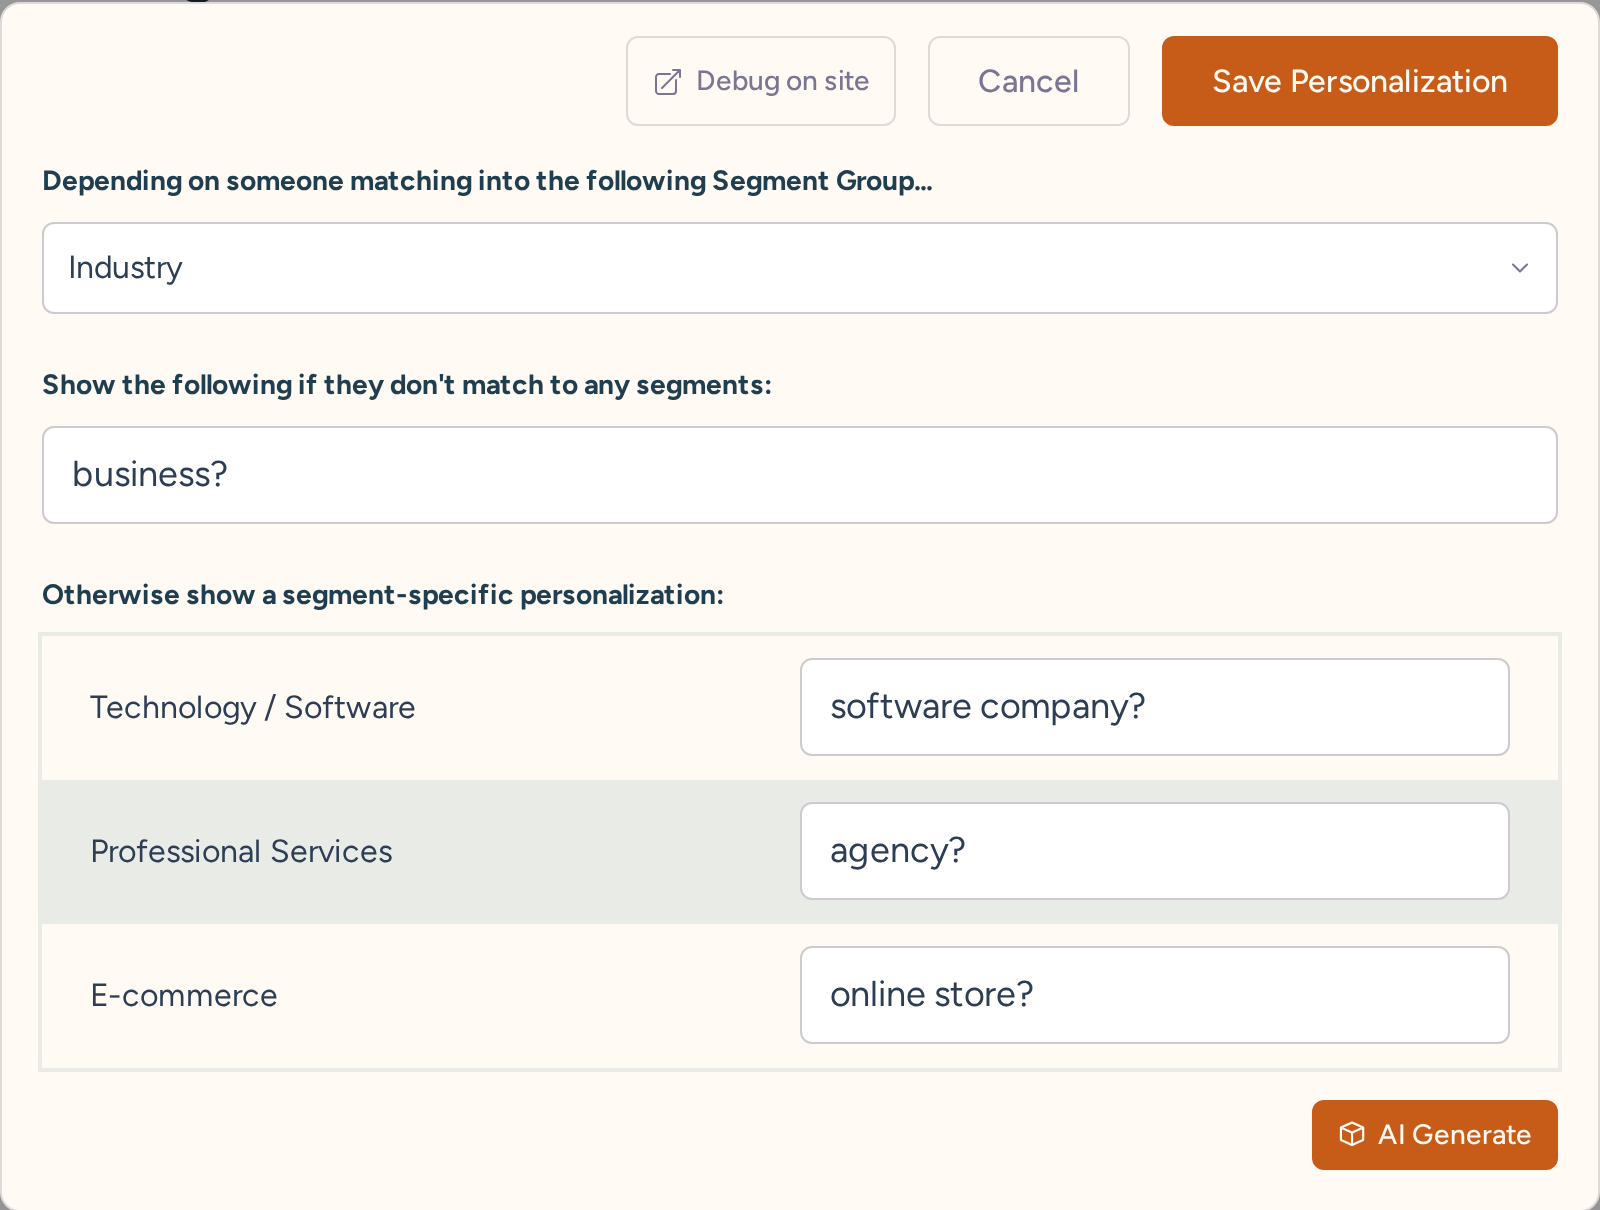This screenshot has height=1210, width=1600.
Task: Click the Debug on site button
Action: pos(761,81)
